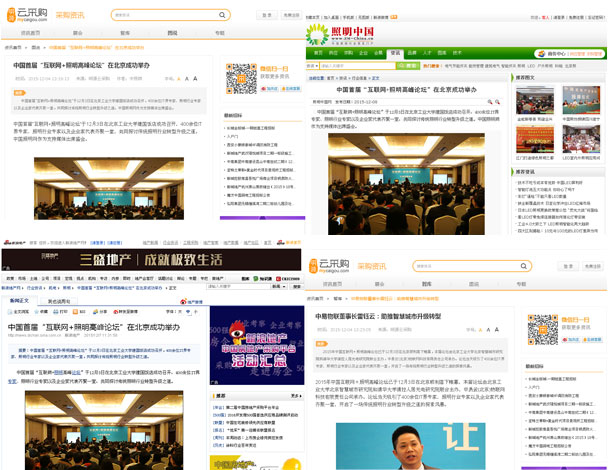Click 加入桌面 link at 照明中国 top bar
This screenshot has height=470, width=610.
click(x=331, y=18)
